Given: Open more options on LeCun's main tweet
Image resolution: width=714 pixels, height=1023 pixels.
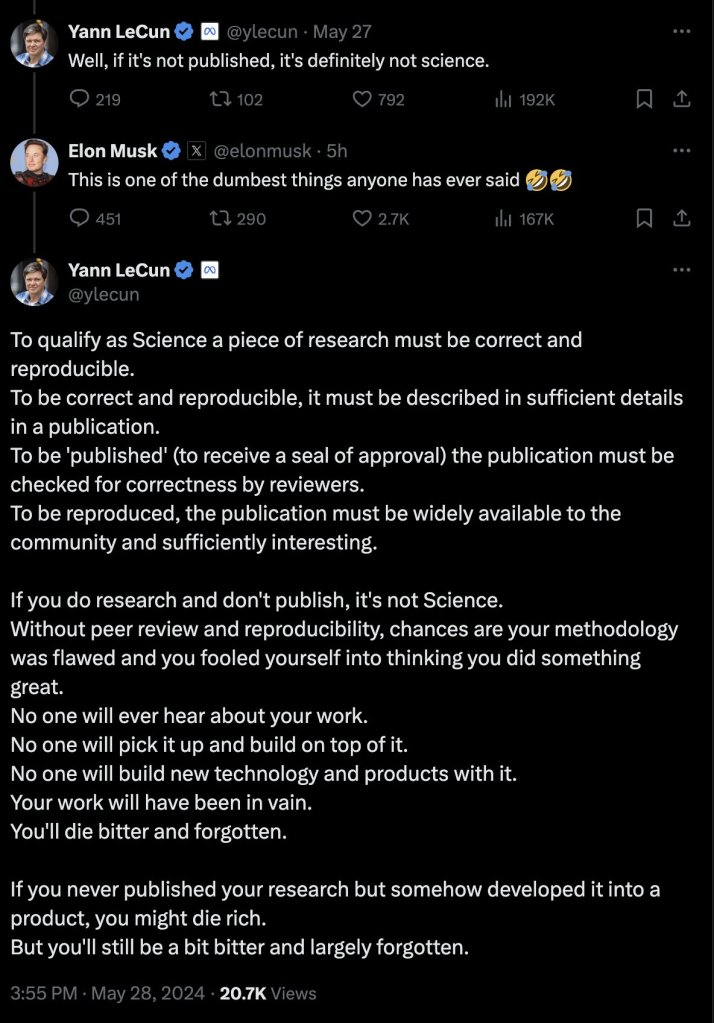Looking at the screenshot, I should coord(681,270).
